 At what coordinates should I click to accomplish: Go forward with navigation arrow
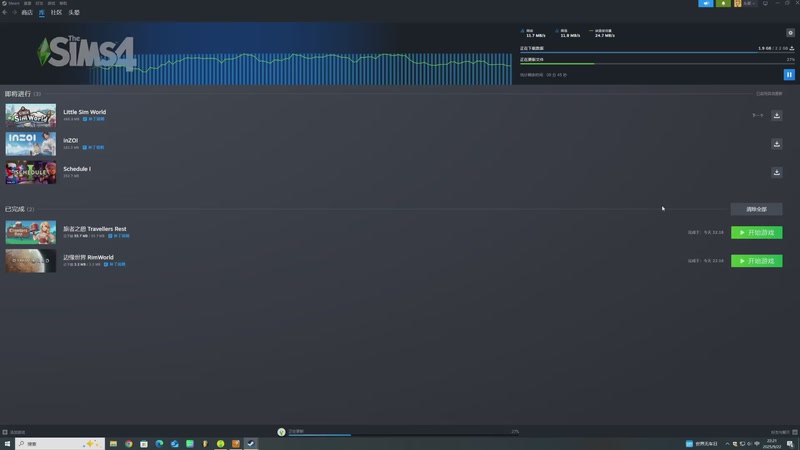(x=14, y=12)
